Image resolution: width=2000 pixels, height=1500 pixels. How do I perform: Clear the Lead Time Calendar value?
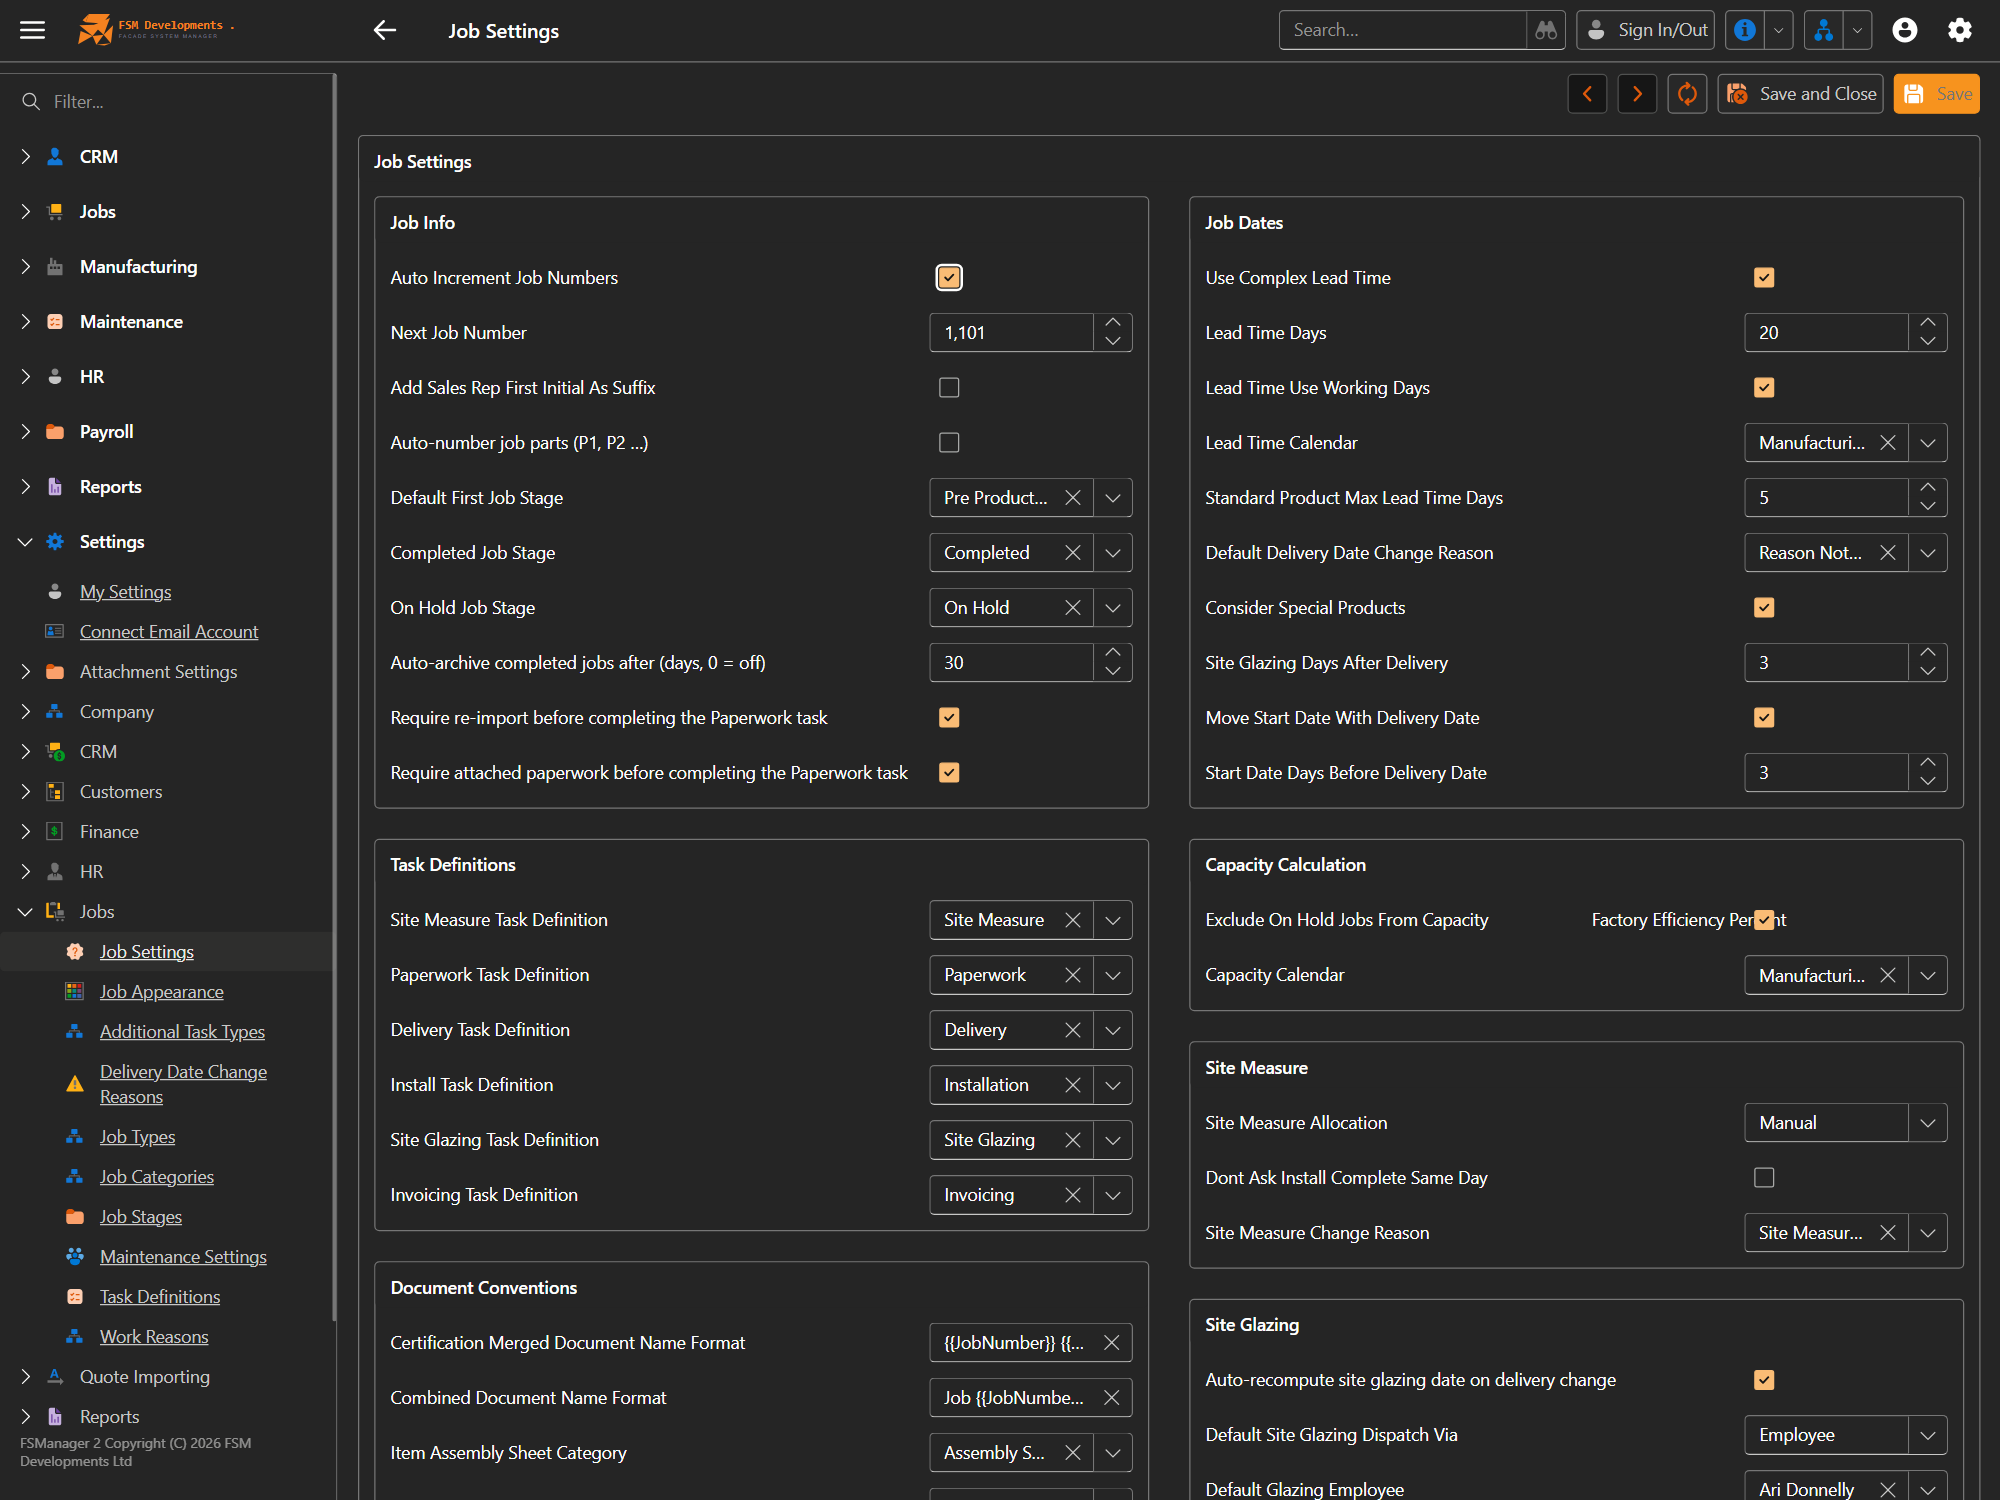pyautogui.click(x=1887, y=443)
